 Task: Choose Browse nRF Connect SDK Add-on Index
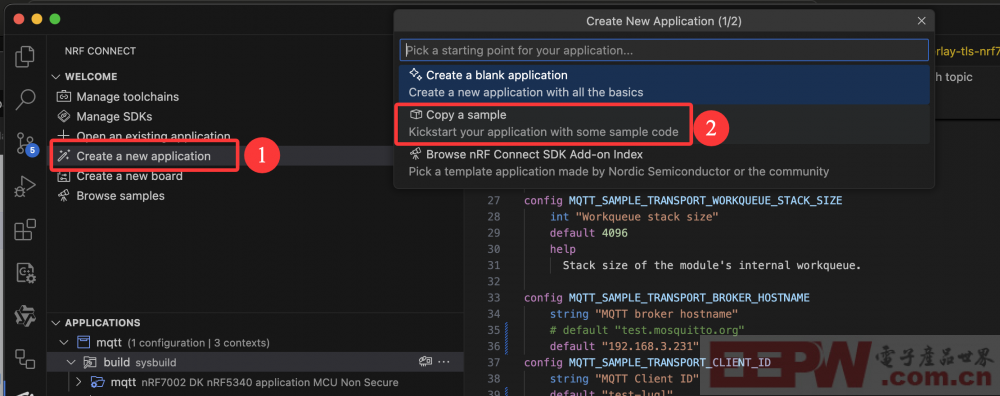point(664,163)
